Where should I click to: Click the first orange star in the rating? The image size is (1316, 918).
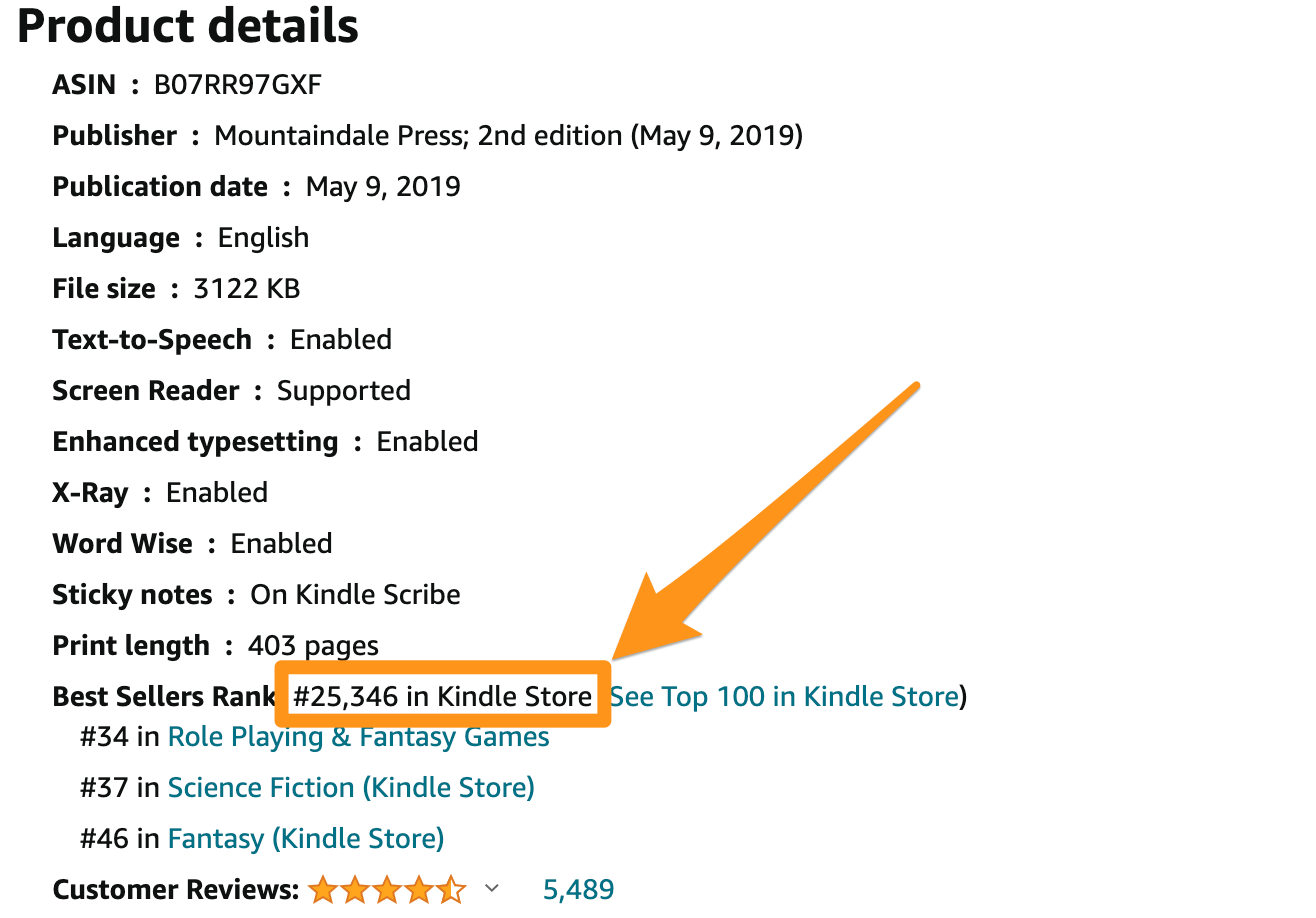click(322, 889)
